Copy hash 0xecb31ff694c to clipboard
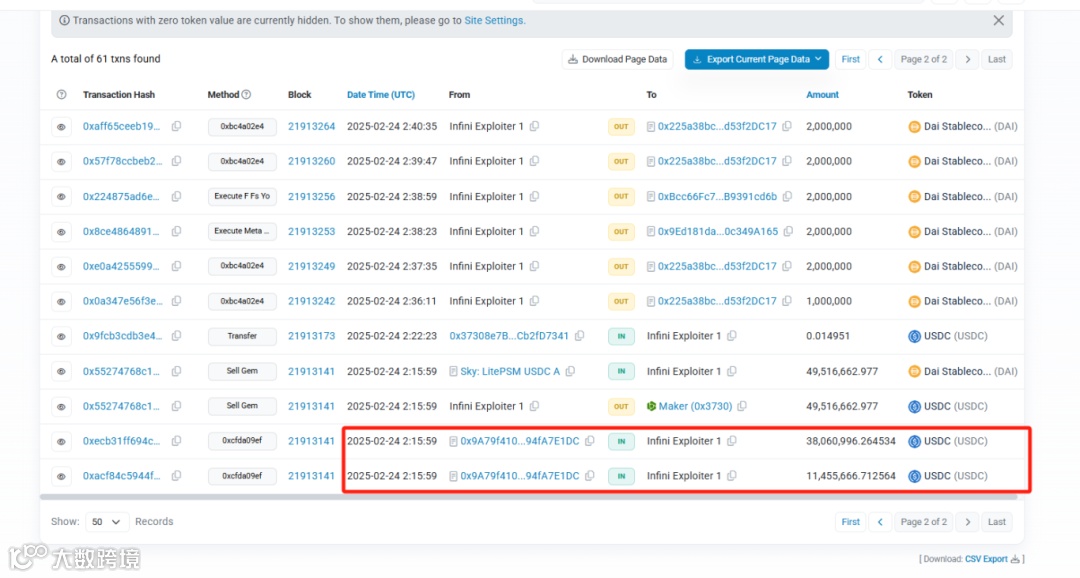 (176, 441)
